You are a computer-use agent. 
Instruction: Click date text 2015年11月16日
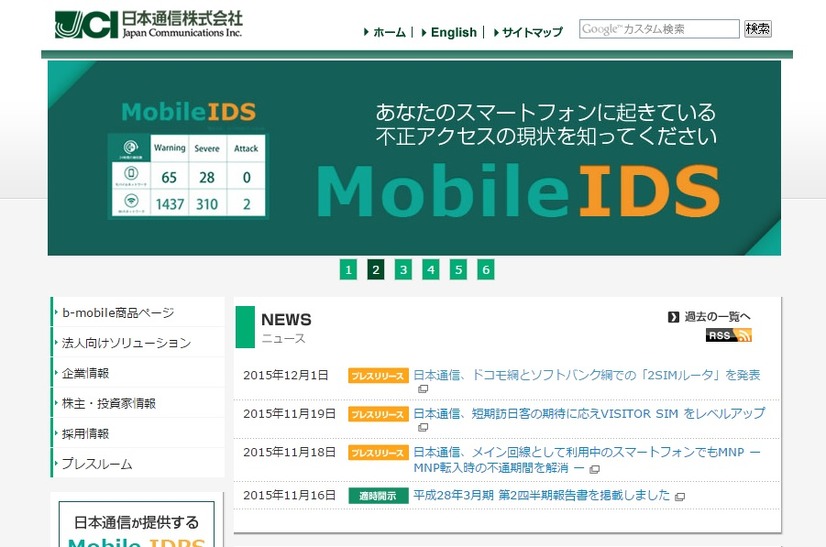[x=289, y=495]
